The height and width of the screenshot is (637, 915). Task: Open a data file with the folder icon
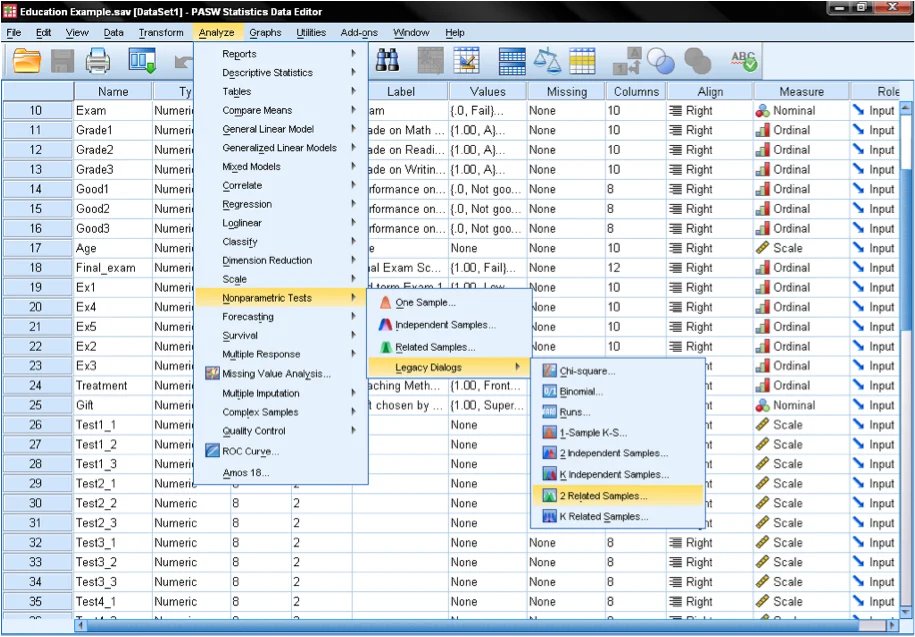(x=27, y=61)
